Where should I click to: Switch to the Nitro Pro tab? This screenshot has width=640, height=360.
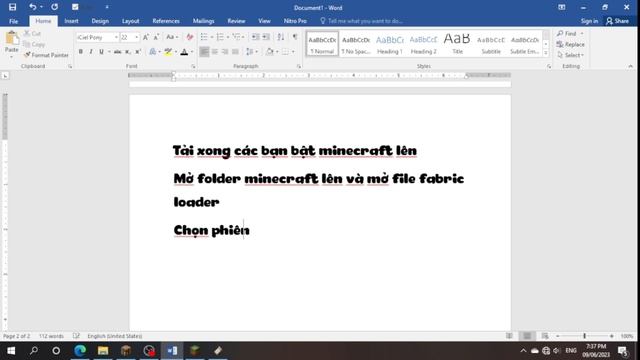click(295, 21)
